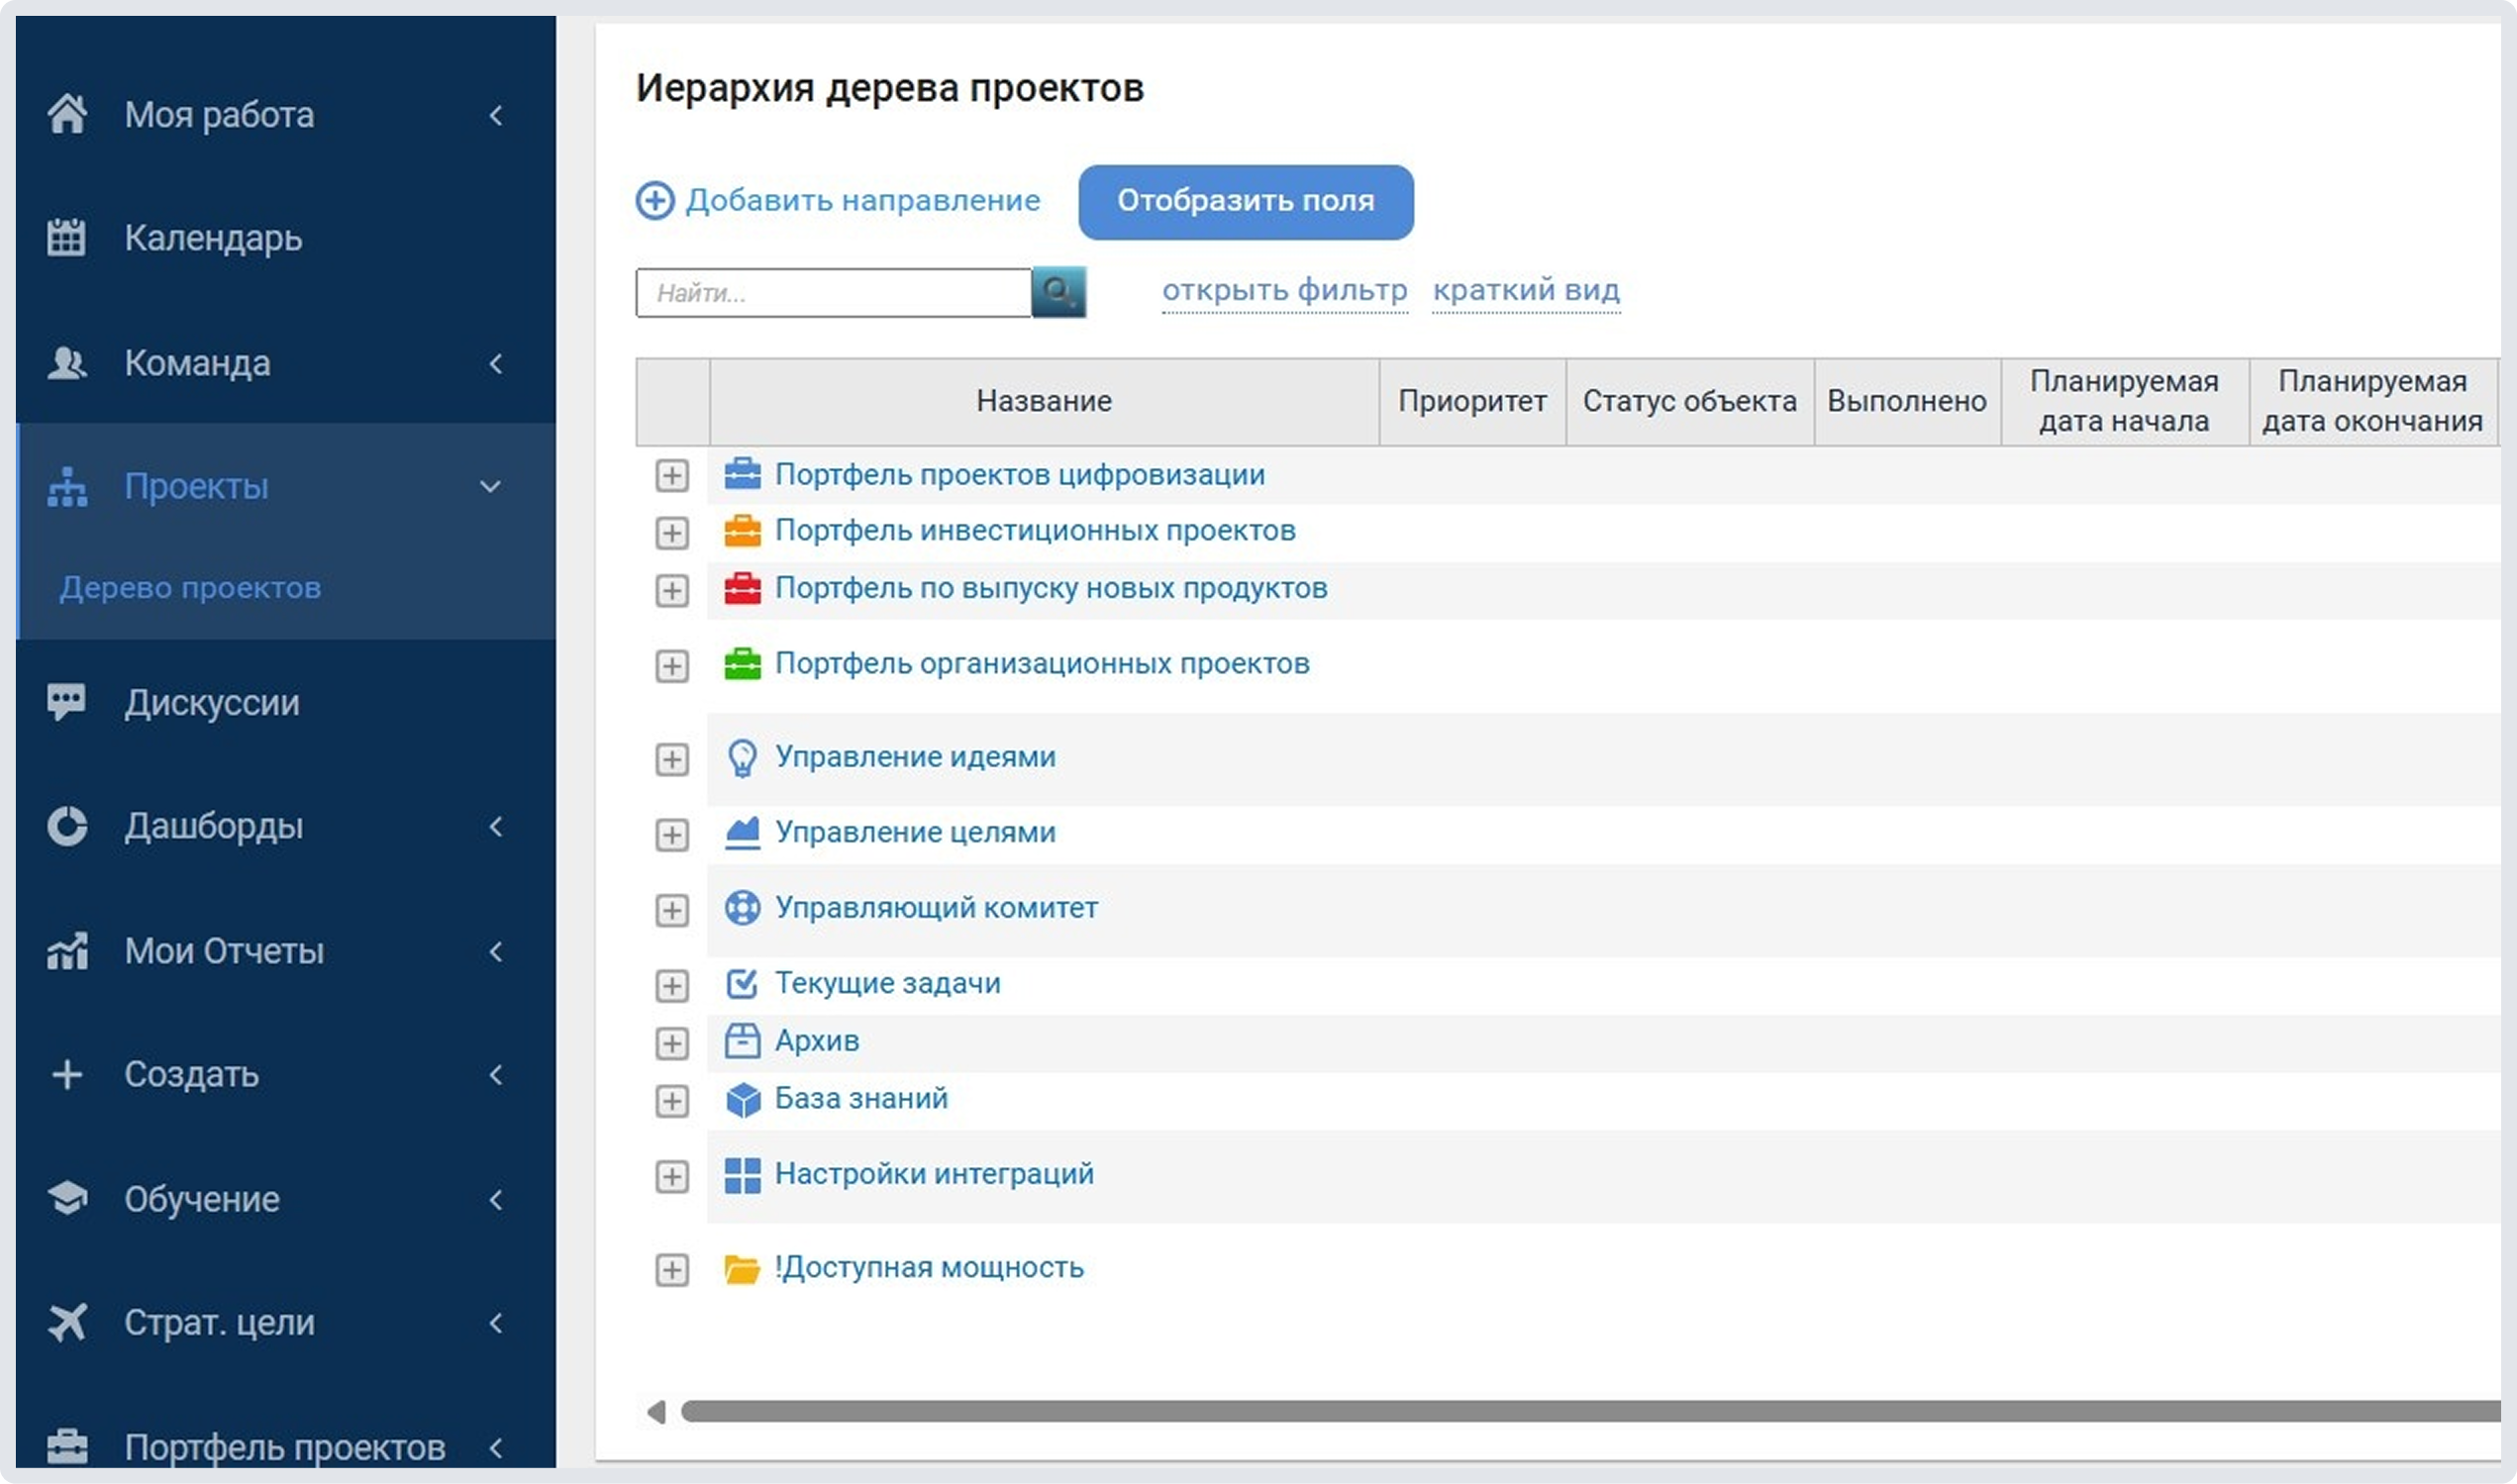Click the открыть фильтр link
This screenshot has width=2517, height=1484.
click(1284, 290)
